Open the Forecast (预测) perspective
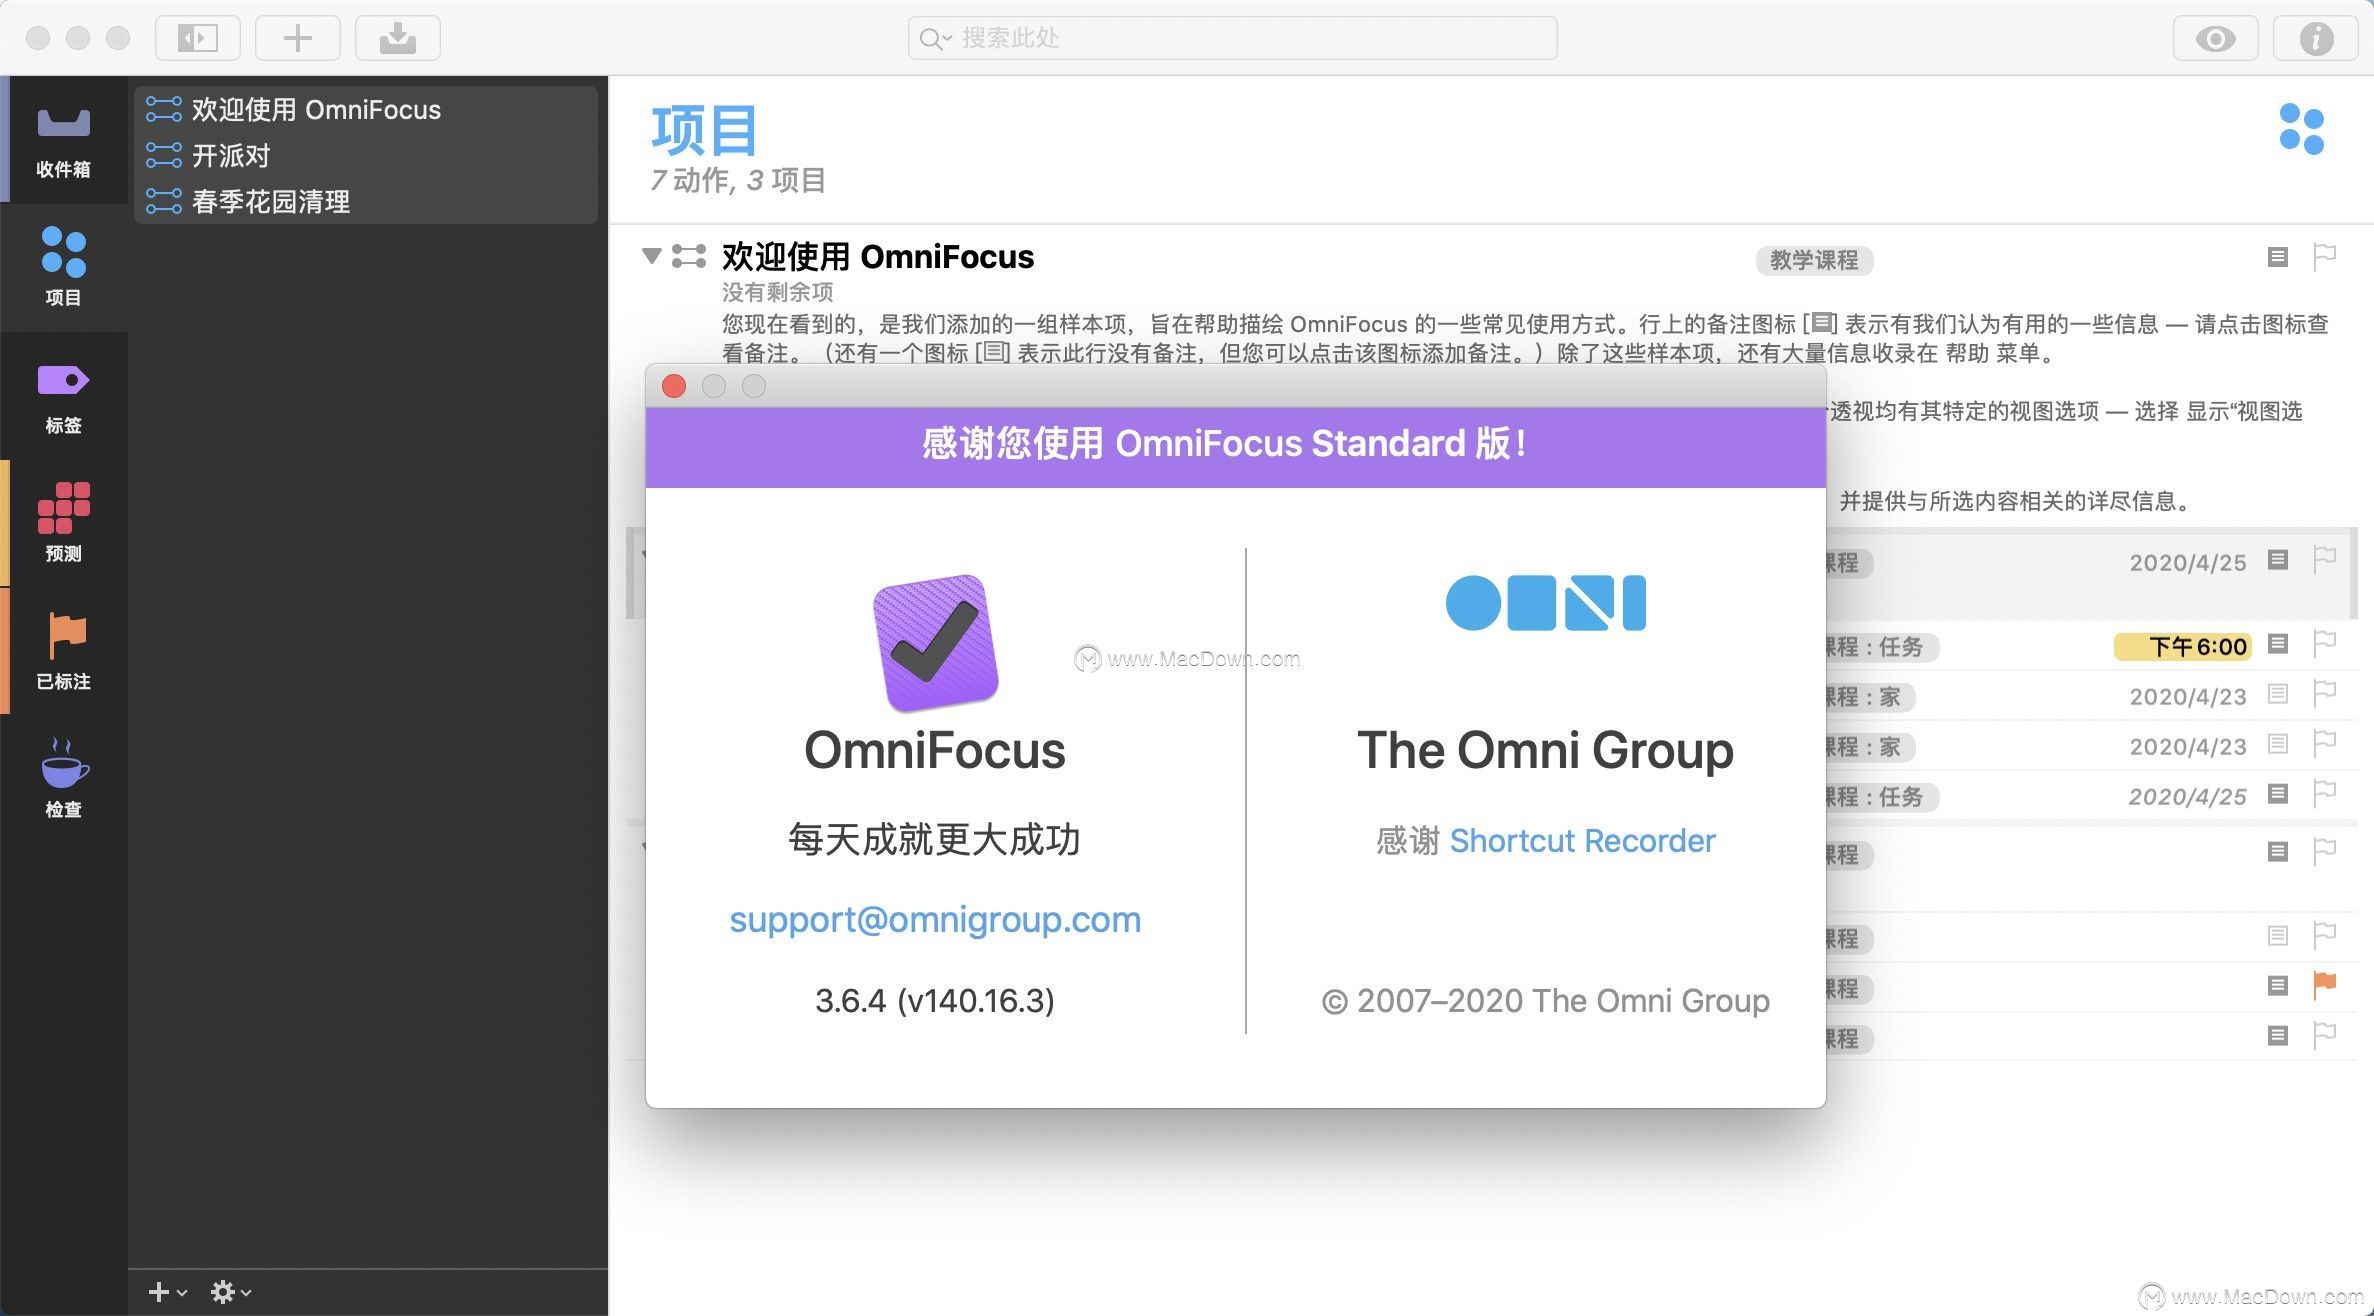This screenshot has width=2374, height=1316. [x=64, y=523]
